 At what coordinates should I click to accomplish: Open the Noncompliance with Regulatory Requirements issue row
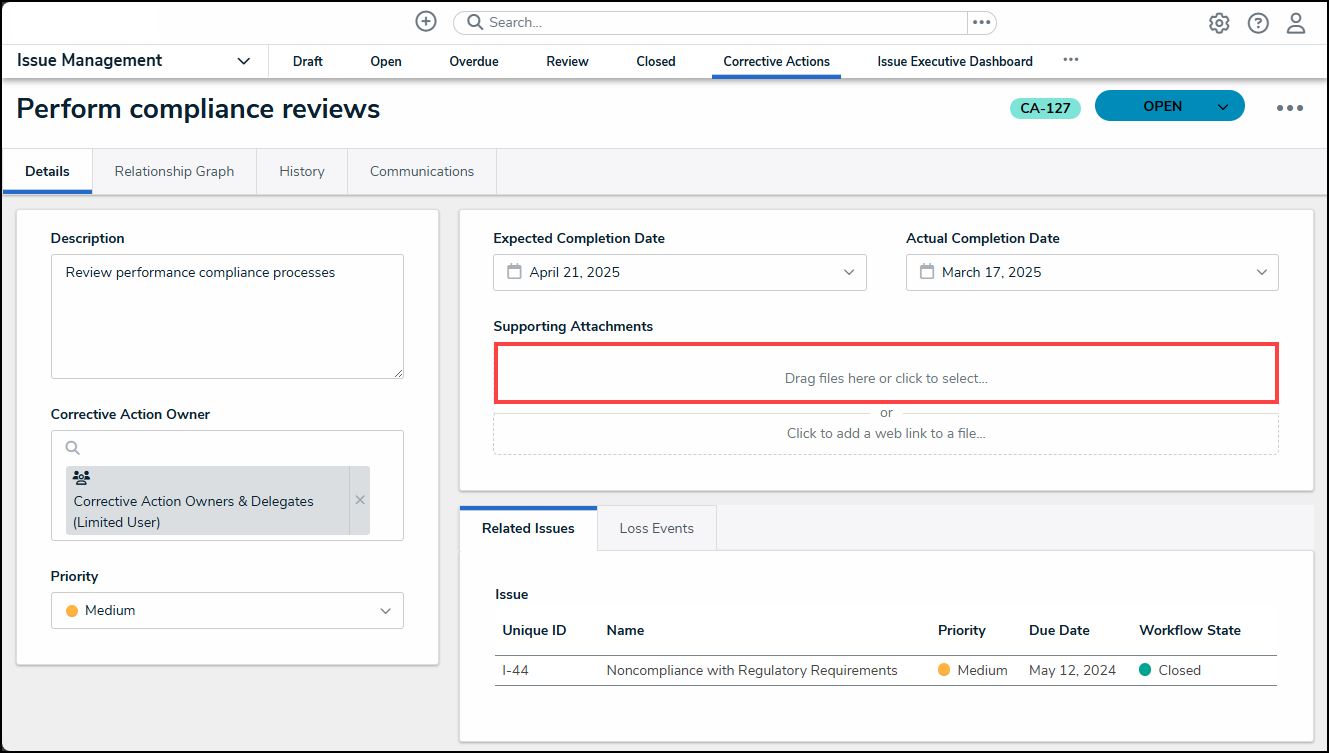tap(751, 670)
